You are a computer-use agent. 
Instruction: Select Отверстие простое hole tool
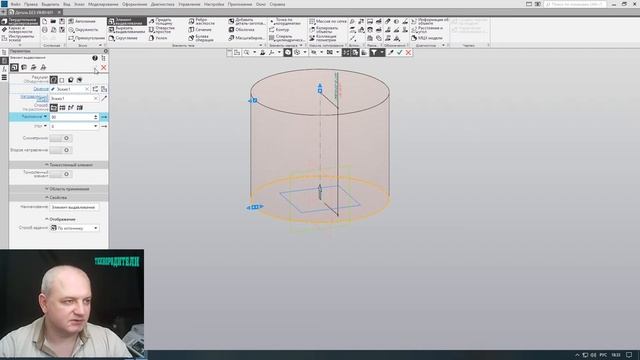(x=162, y=30)
